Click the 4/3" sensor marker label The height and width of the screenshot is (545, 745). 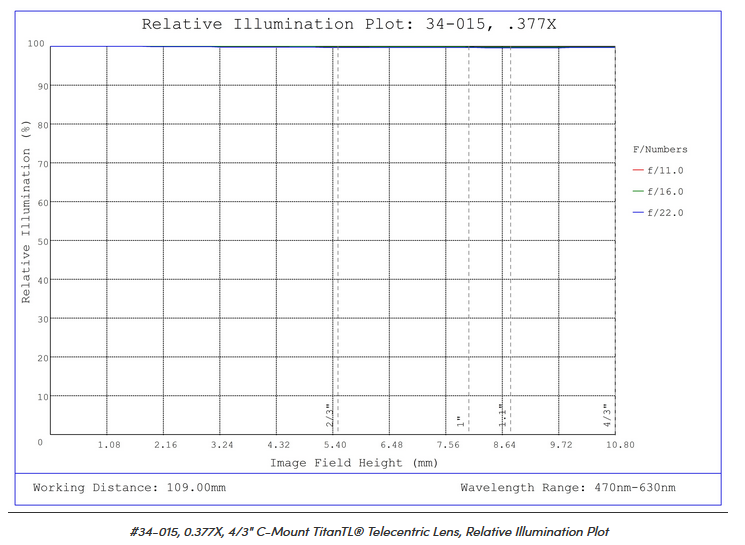click(606, 415)
